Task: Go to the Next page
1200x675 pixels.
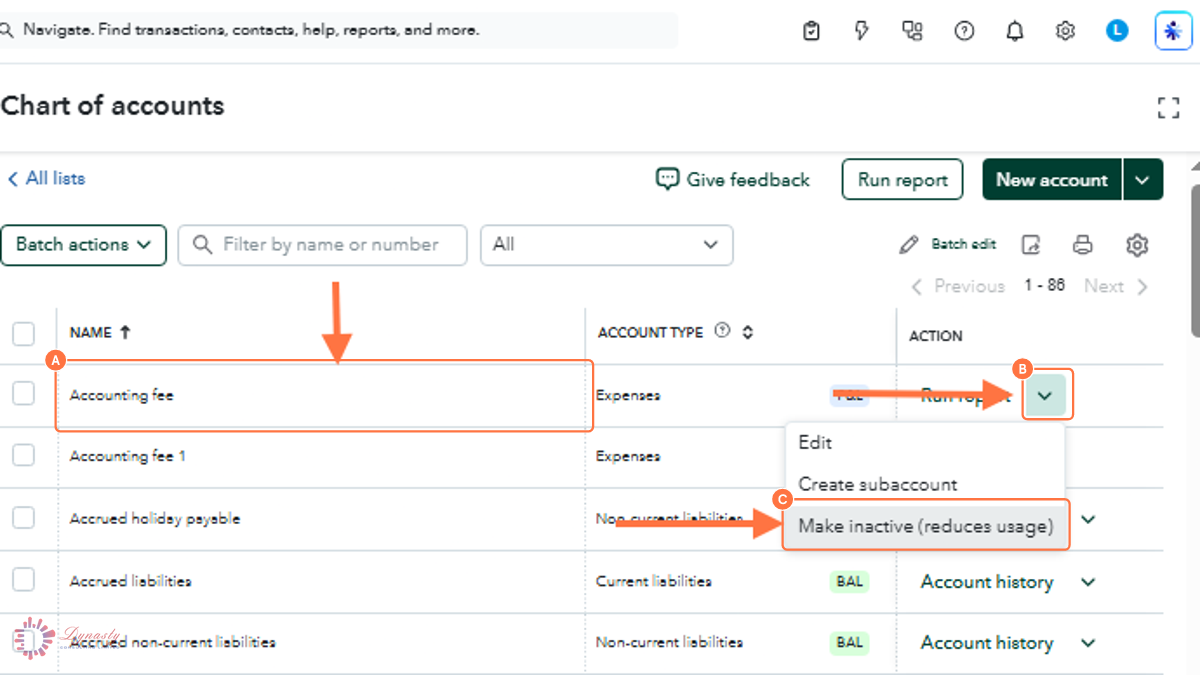Action: tap(1115, 286)
